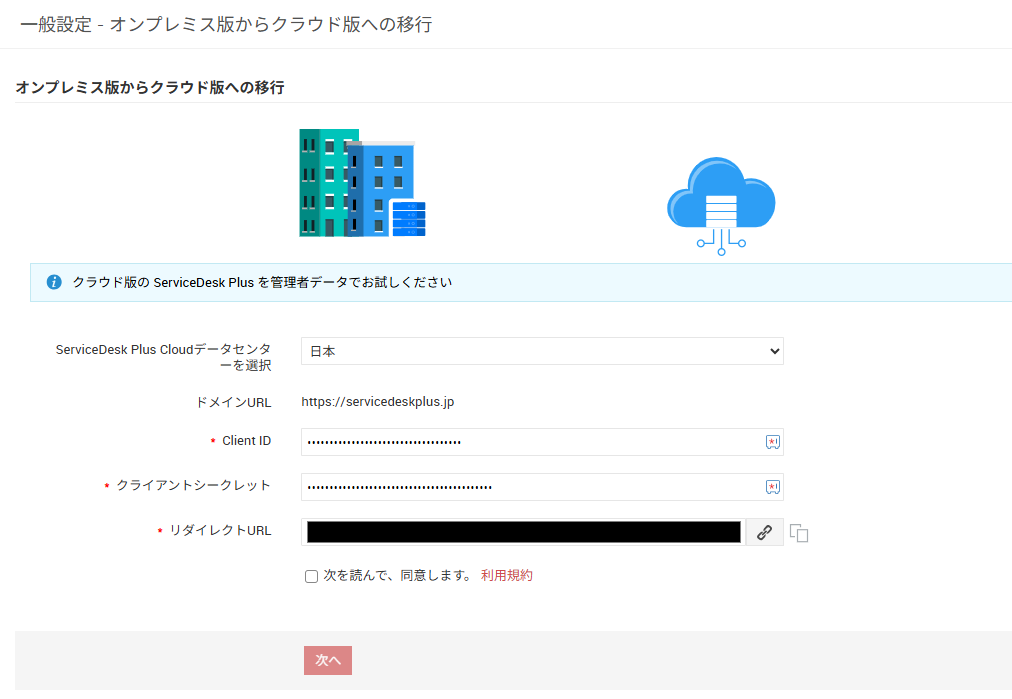Click the 次へ button
The width and height of the screenshot is (1012, 699).
pyautogui.click(x=328, y=660)
